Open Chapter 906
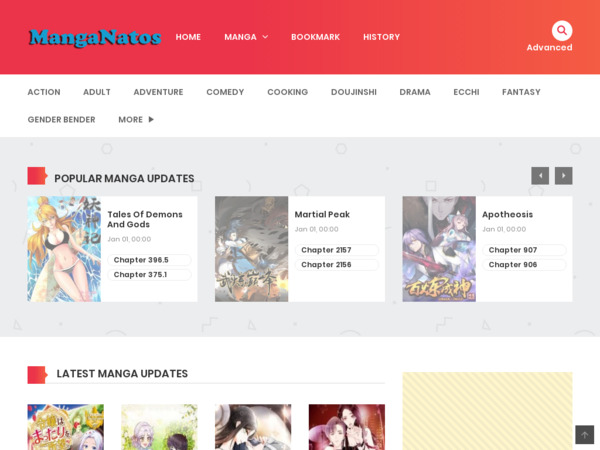 524,265
